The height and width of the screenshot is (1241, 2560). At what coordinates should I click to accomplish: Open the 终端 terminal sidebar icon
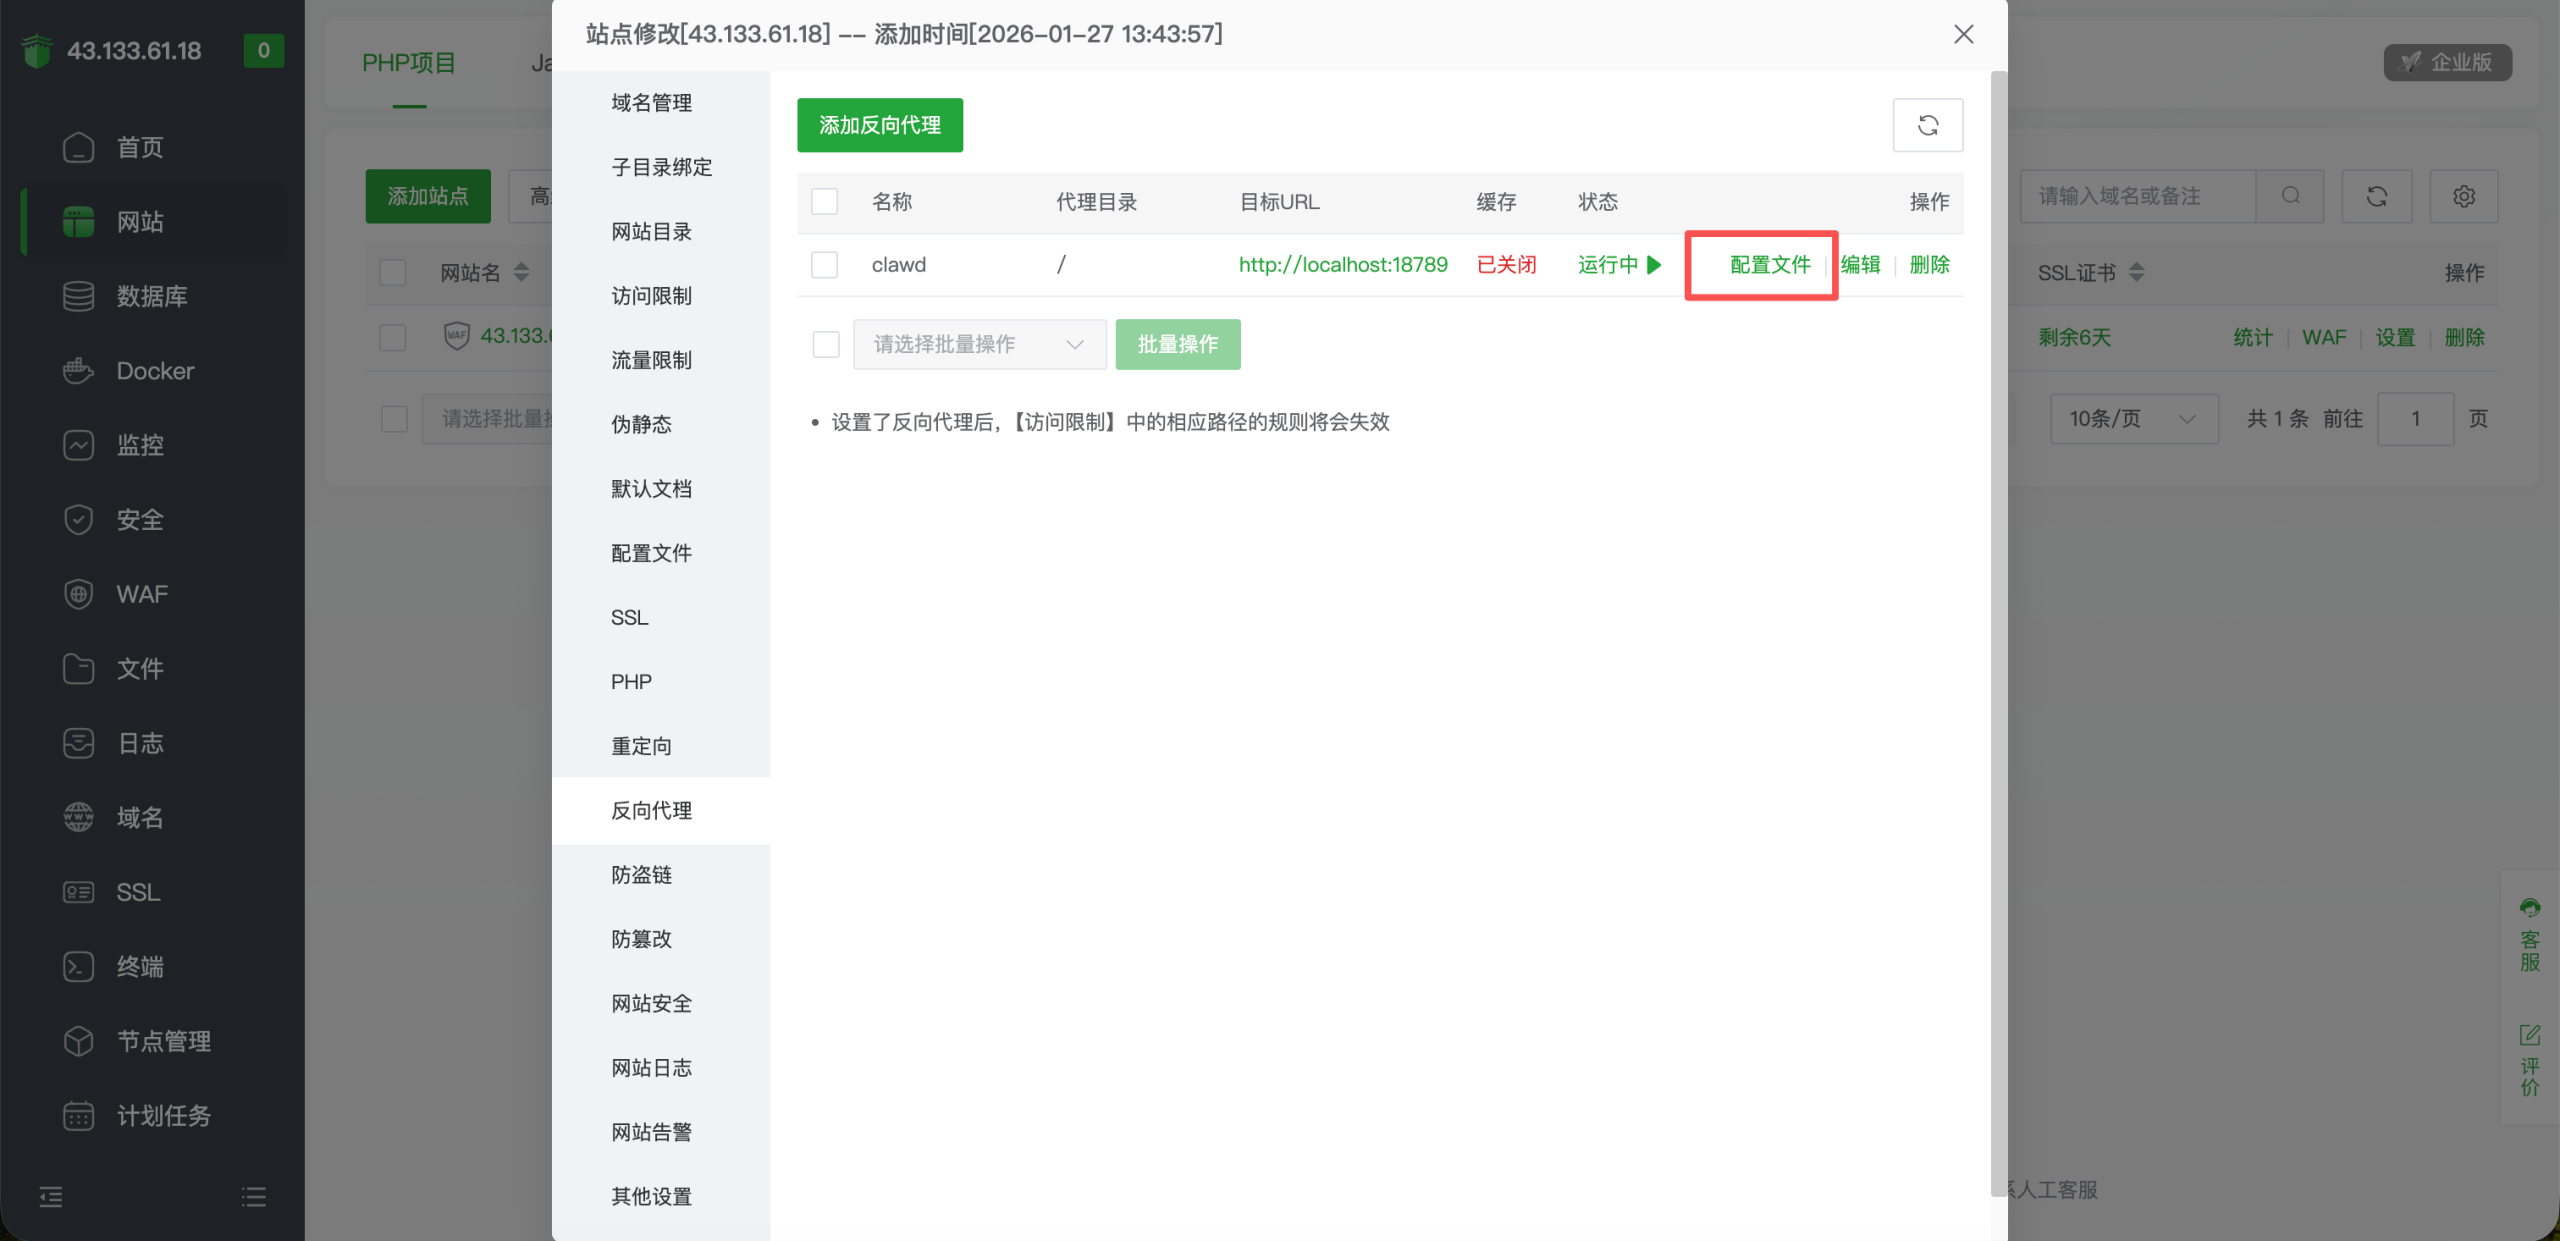pyautogui.click(x=78, y=967)
